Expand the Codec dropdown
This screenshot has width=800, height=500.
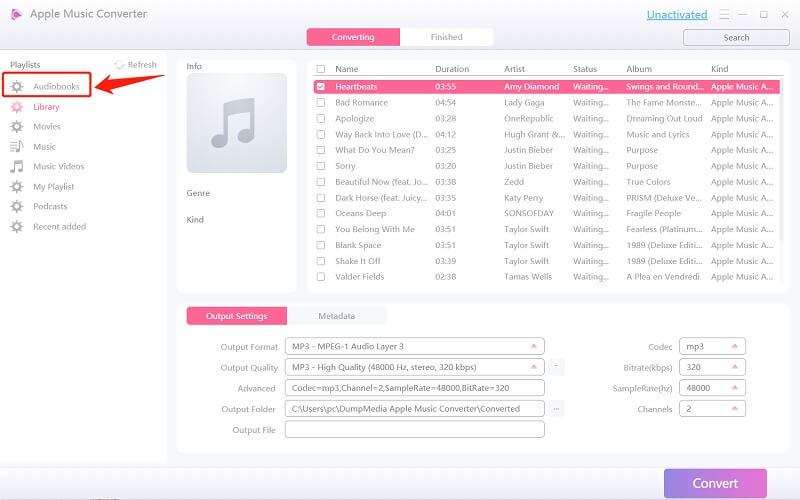(x=712, y=346)
